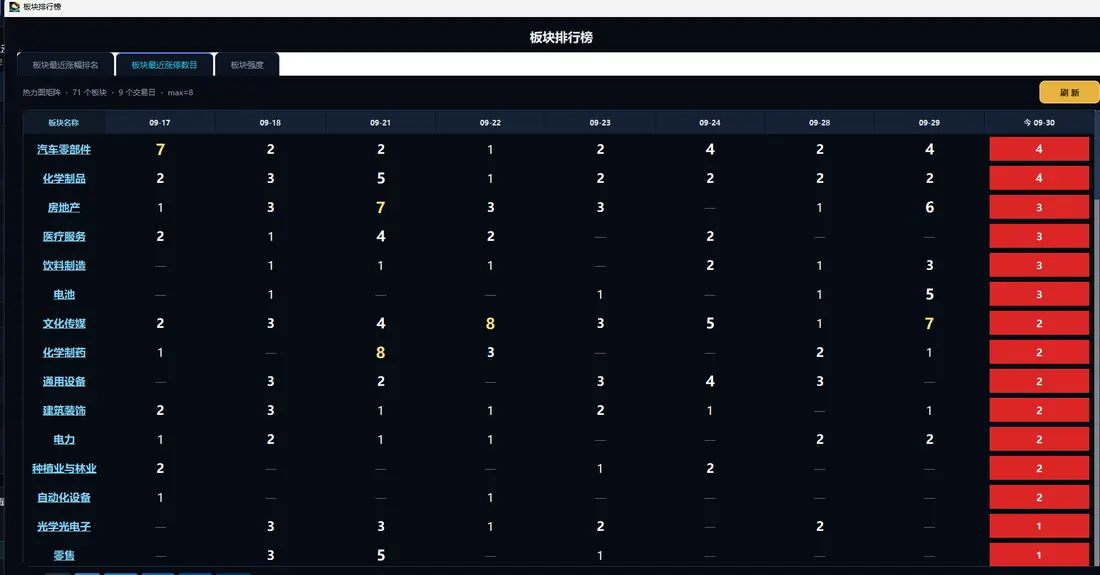
Task: Open the 光学光电子 sector link
Action: coord(64,526)
